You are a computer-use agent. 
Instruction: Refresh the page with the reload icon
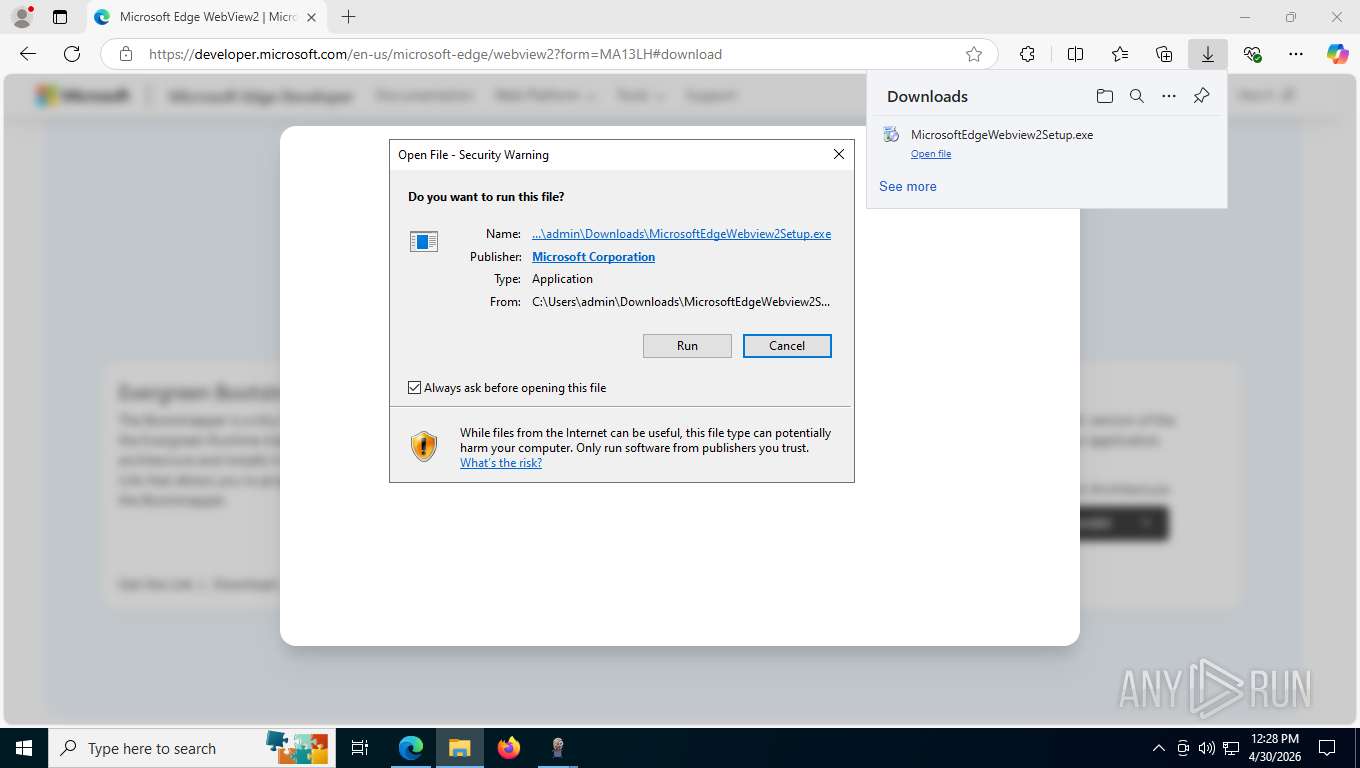coord(72,54)
